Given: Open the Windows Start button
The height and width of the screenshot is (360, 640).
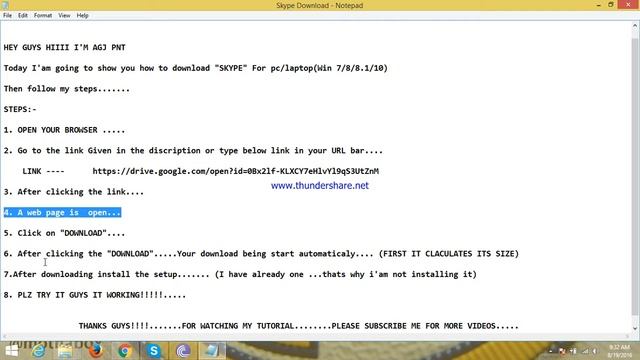Looking at the screenshot, I should [11, 351].
